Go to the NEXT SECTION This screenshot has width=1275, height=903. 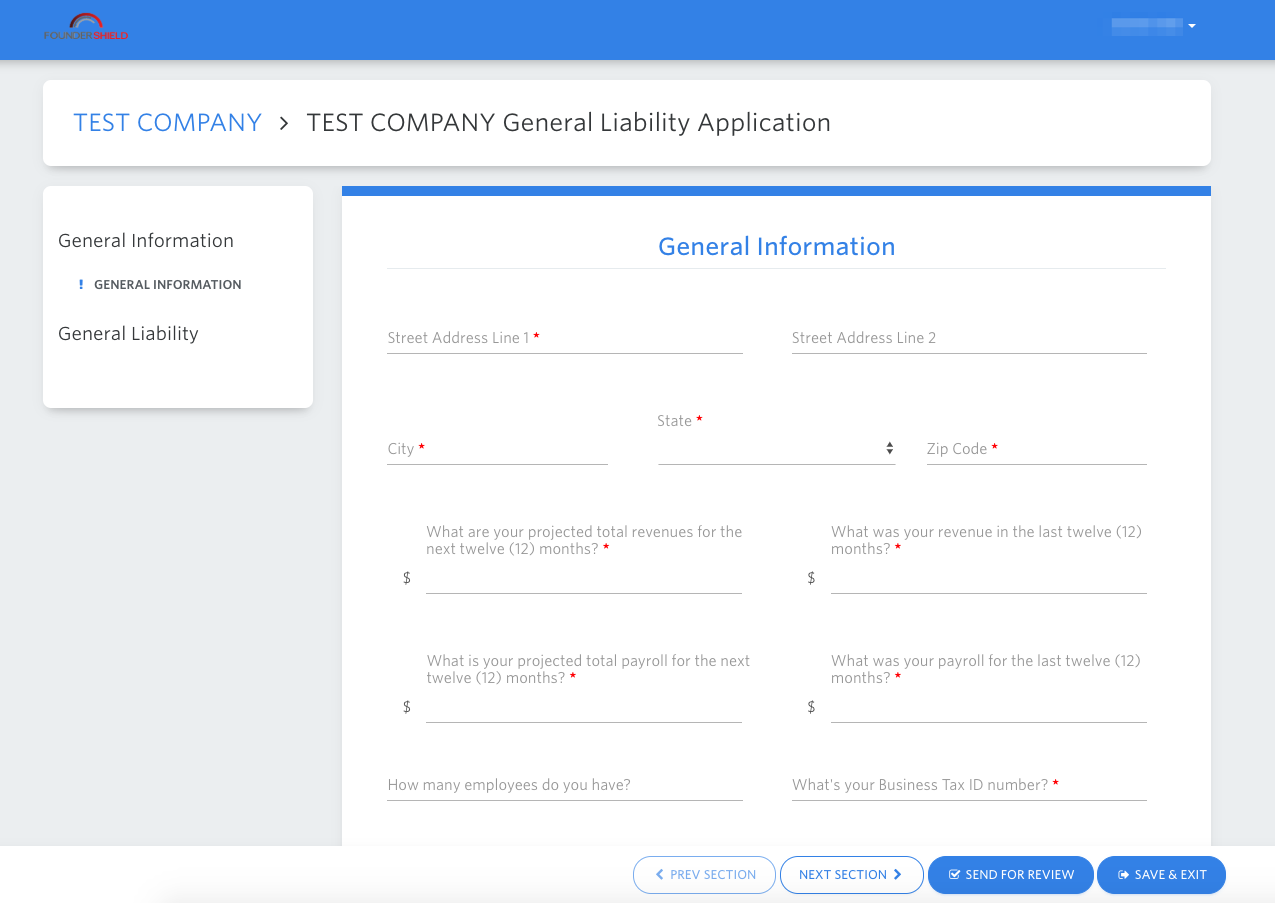(851, 875)
